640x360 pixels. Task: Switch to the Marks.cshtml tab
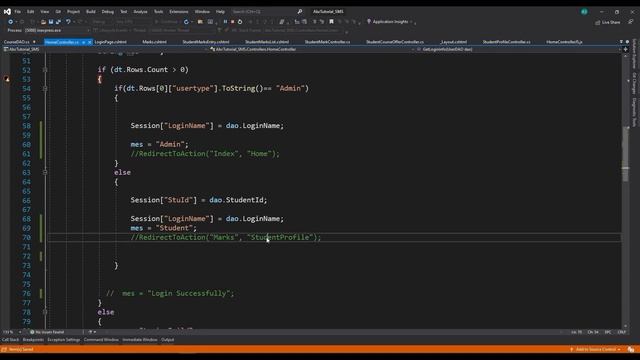click(x=154, y=42)
